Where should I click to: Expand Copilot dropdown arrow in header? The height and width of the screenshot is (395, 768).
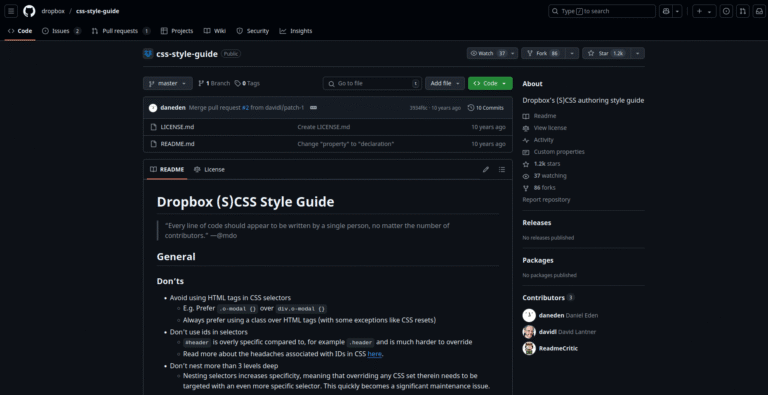[677, 11]
